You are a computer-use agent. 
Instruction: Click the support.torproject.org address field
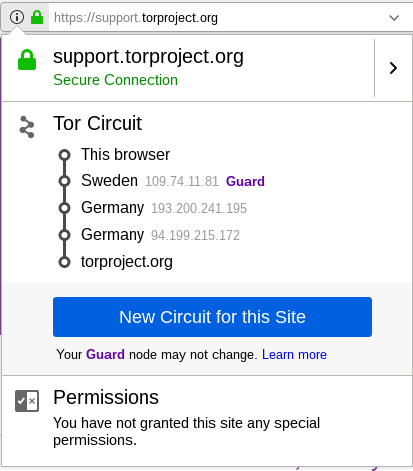pyautogui.click(x=217, y=18)
